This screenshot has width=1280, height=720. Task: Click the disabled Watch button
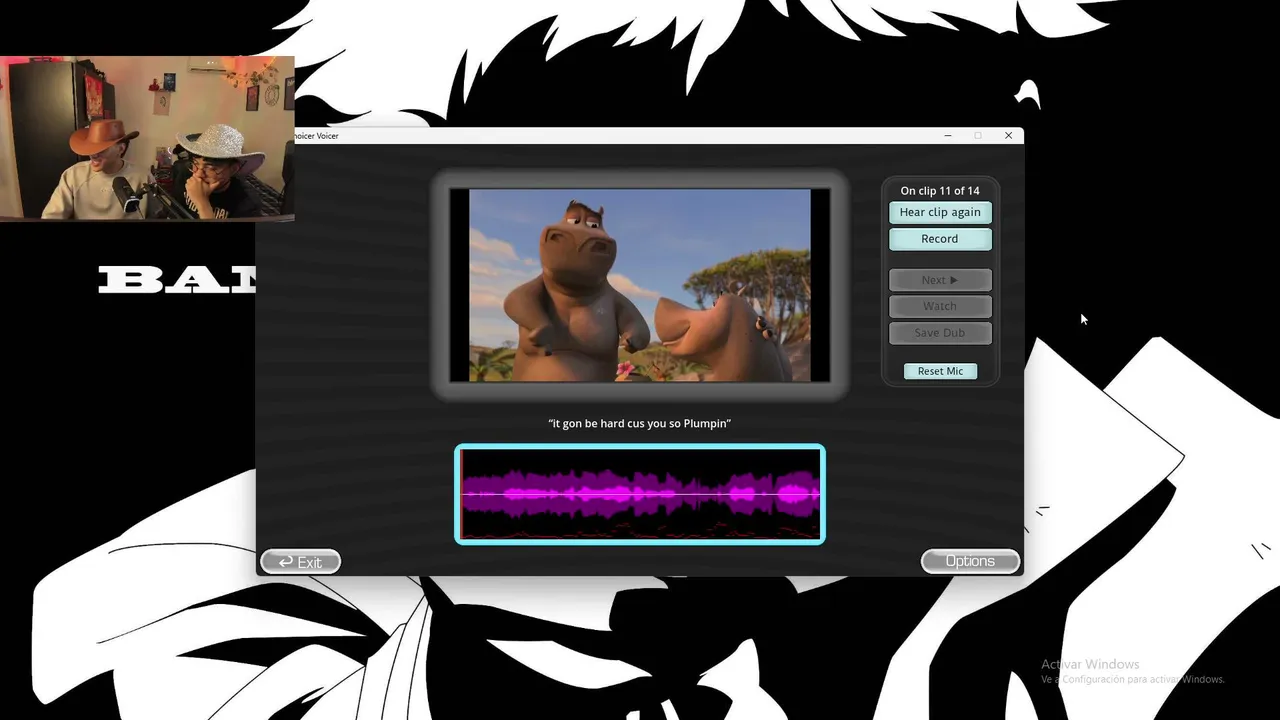[x=940, y=306]
